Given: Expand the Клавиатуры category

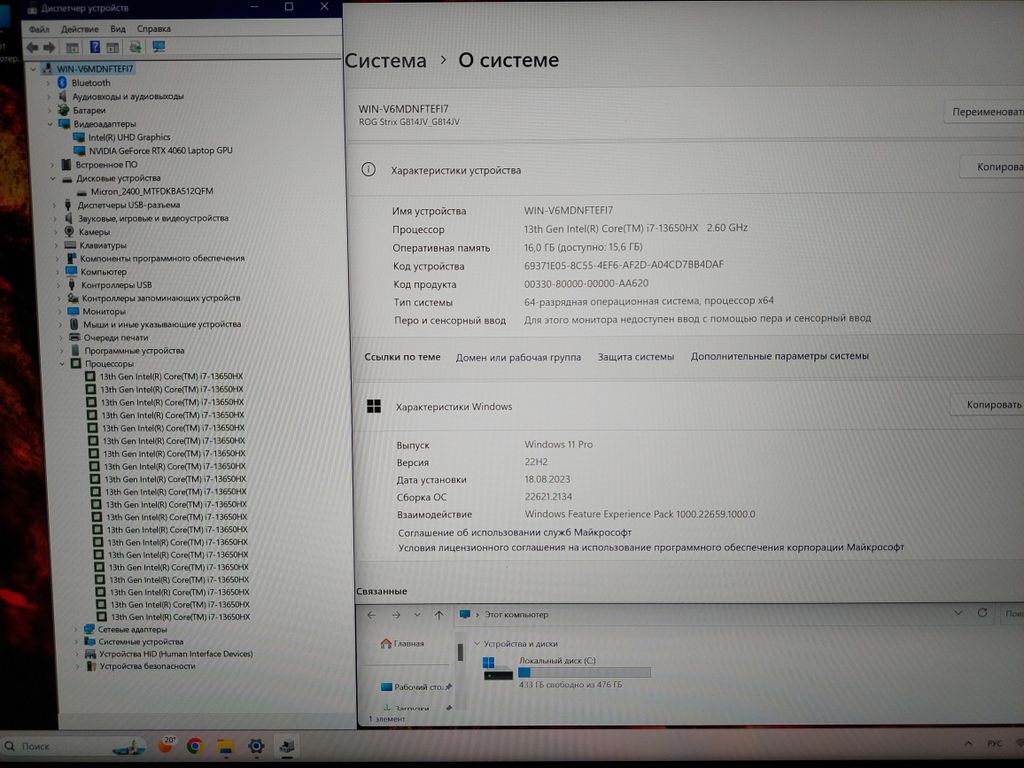Looking at the screenshot, I should [x=55, y=245].
